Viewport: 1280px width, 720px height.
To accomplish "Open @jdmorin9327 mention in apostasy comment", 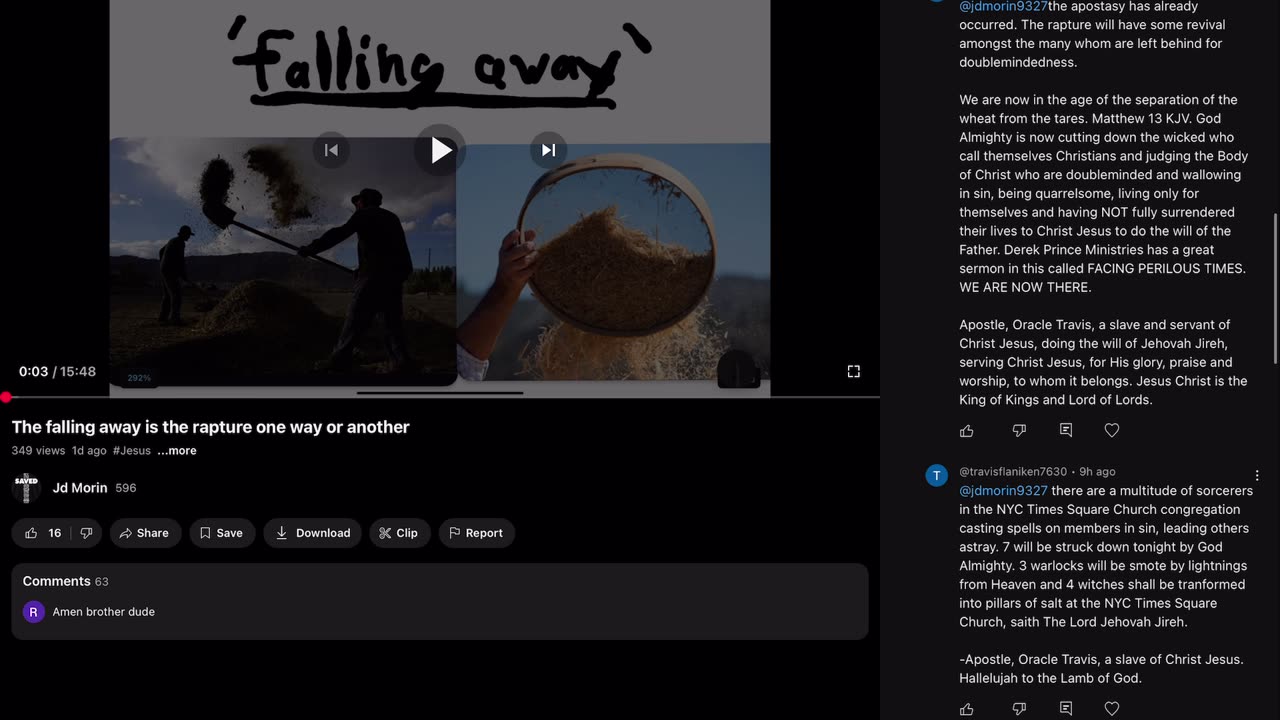I will pyautogui.click(x=1004, y=6).
